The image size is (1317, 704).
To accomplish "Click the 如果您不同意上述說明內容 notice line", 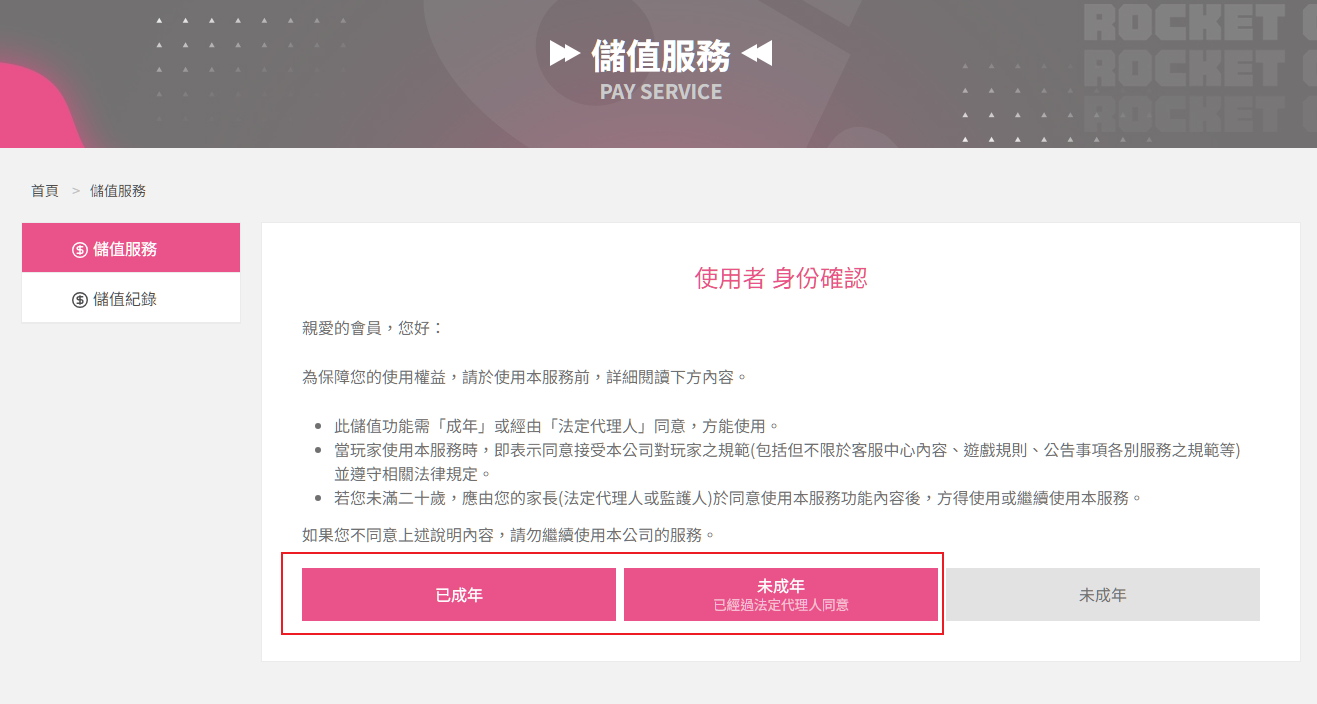I will tap(510, 535).
